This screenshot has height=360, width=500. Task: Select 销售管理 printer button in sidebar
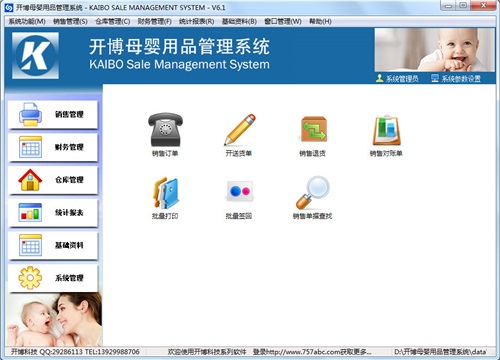coord(53,115)
